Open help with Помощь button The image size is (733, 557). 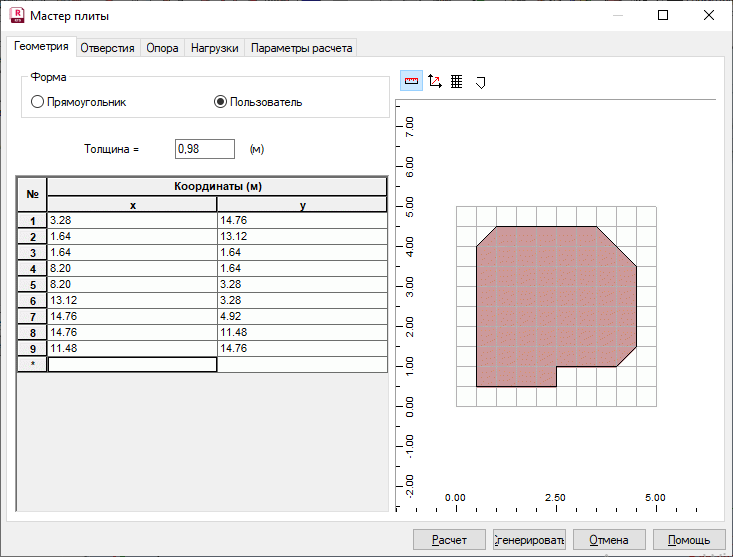689,540
